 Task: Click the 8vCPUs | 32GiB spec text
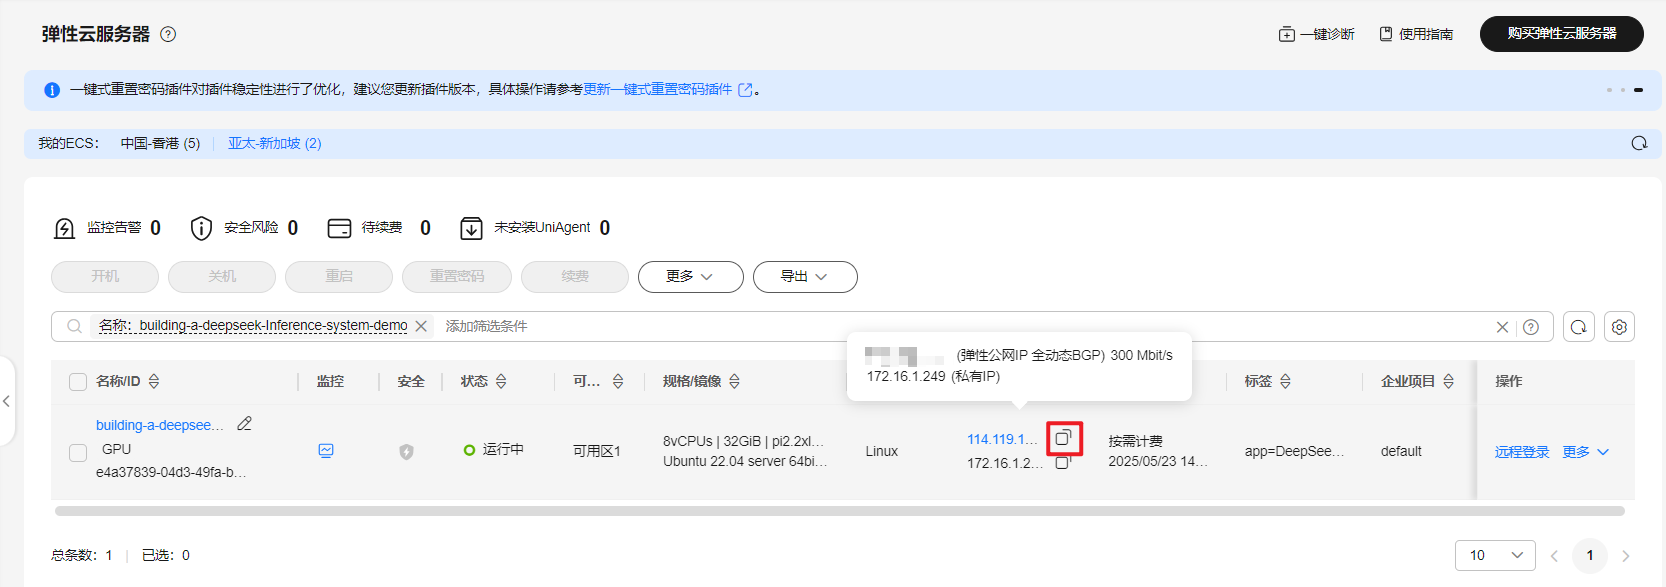pyautogui.click(x=743, y=441)
